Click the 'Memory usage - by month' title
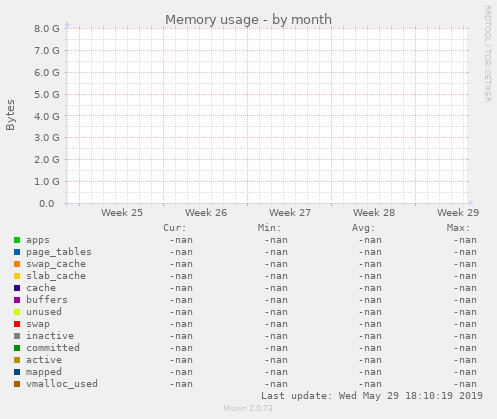This screenshot has height=419, width=497. point(248,20)
